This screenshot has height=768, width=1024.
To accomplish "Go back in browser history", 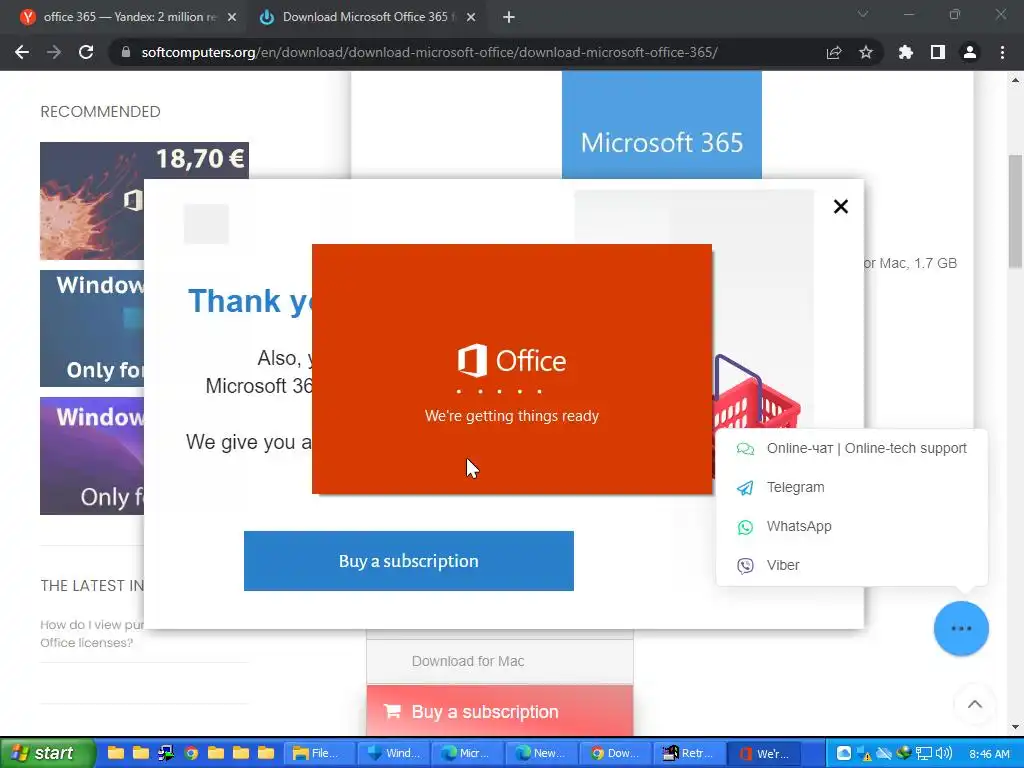I will pos(22,52).
